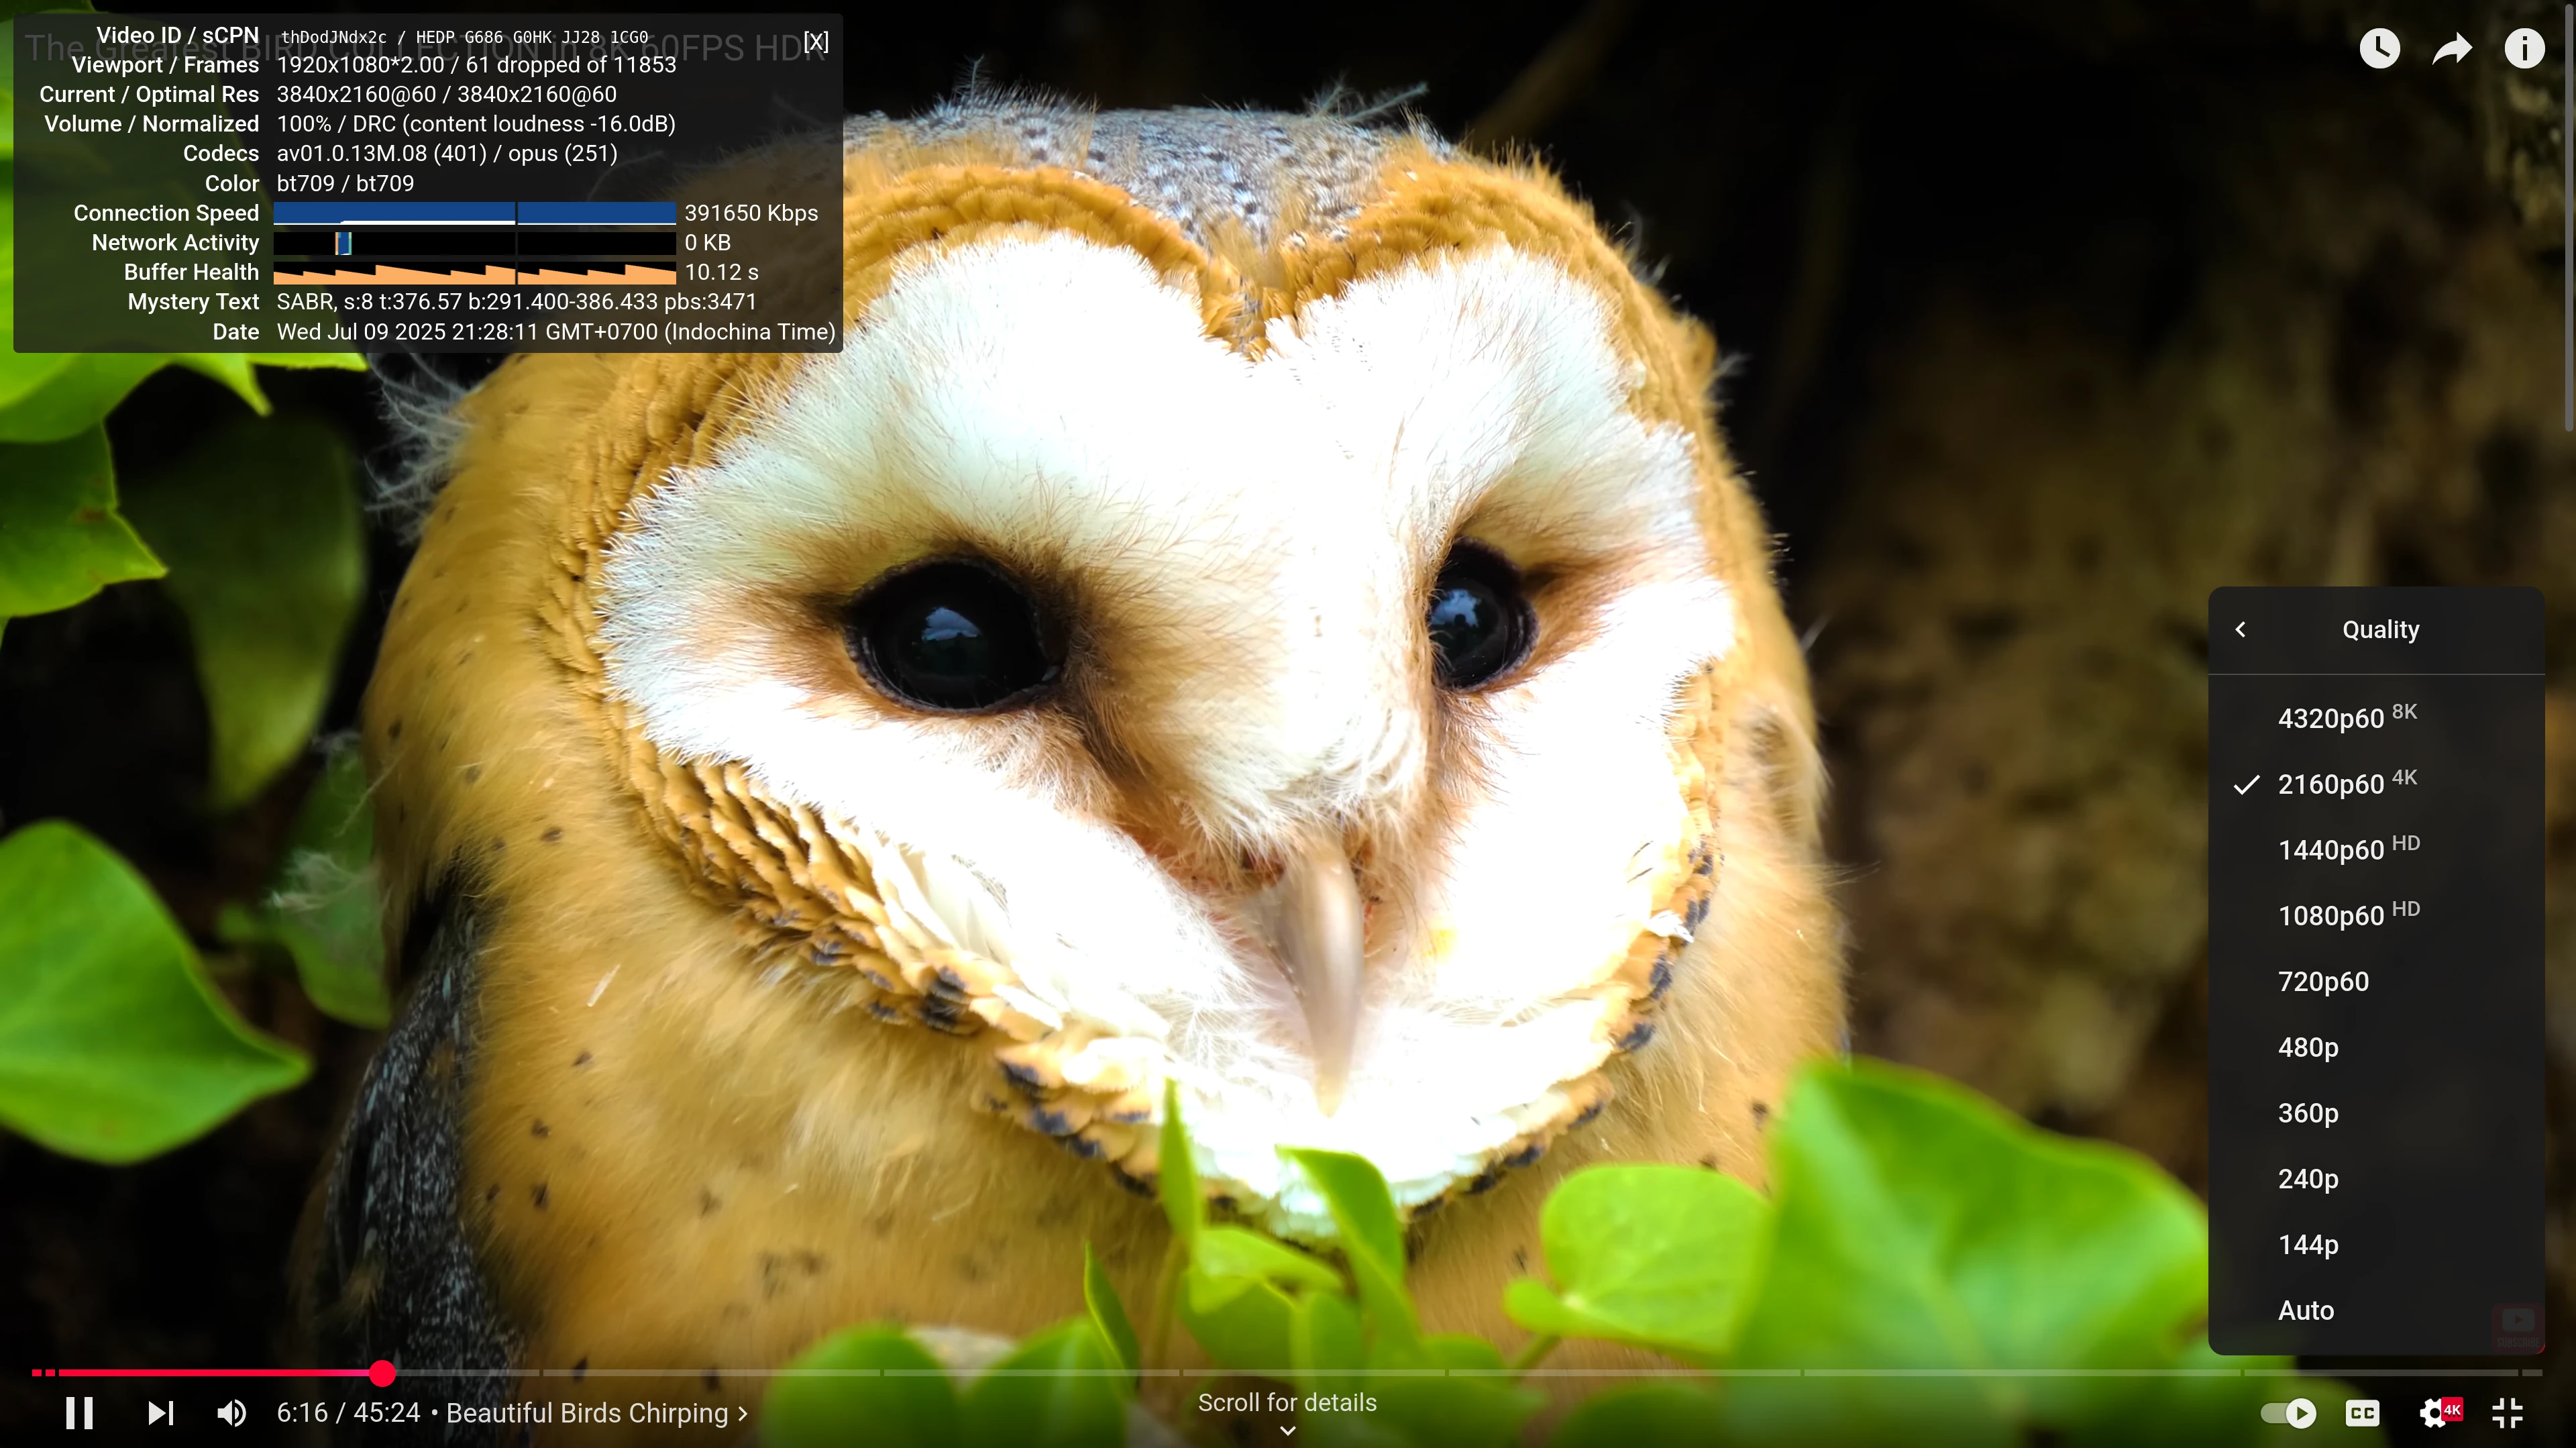
Task: Choose 144p quality option
Action: tap(2376, 1245)
